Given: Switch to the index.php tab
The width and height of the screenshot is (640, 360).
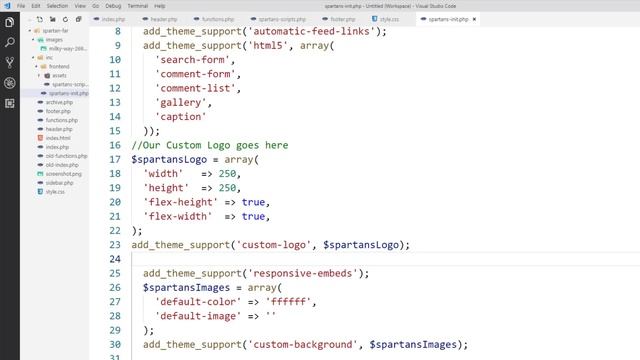Looking at the screenshot, I should 113,19.
